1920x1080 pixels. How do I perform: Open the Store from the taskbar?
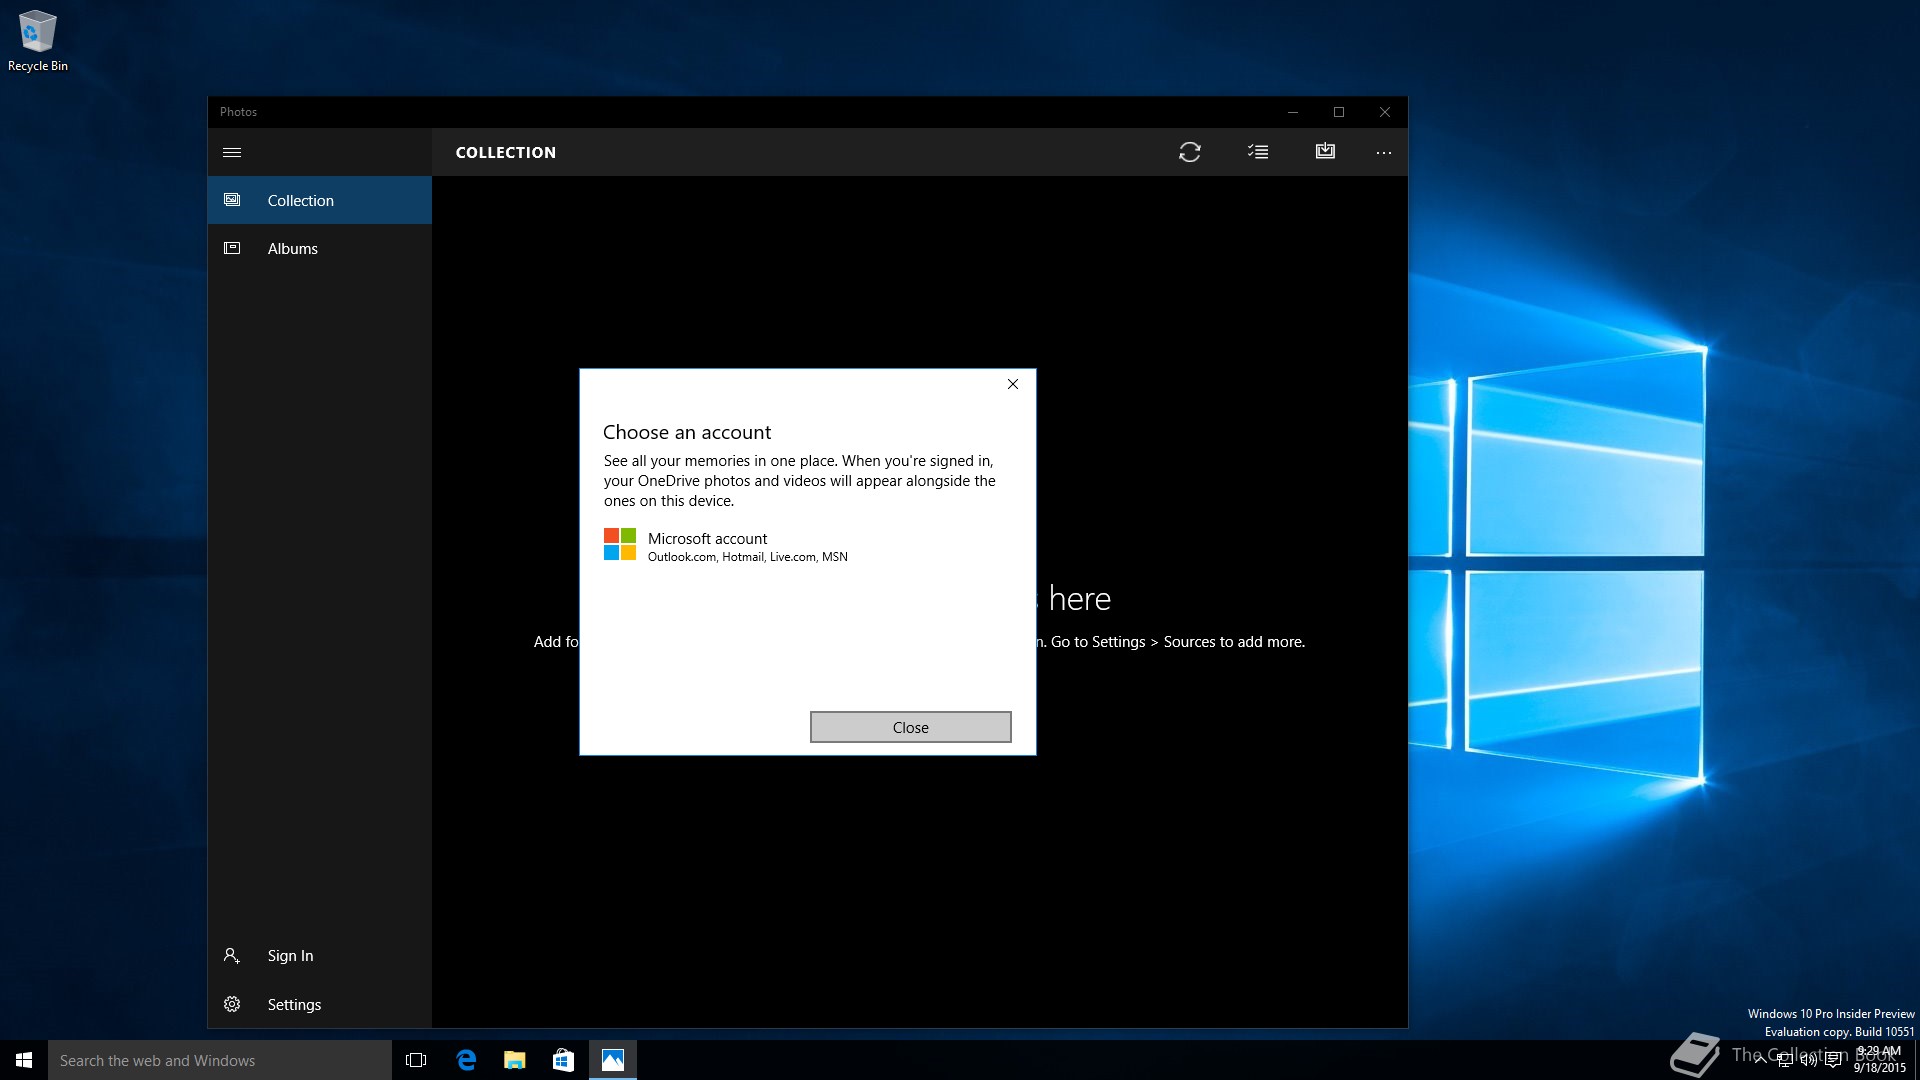point(563,1060)
